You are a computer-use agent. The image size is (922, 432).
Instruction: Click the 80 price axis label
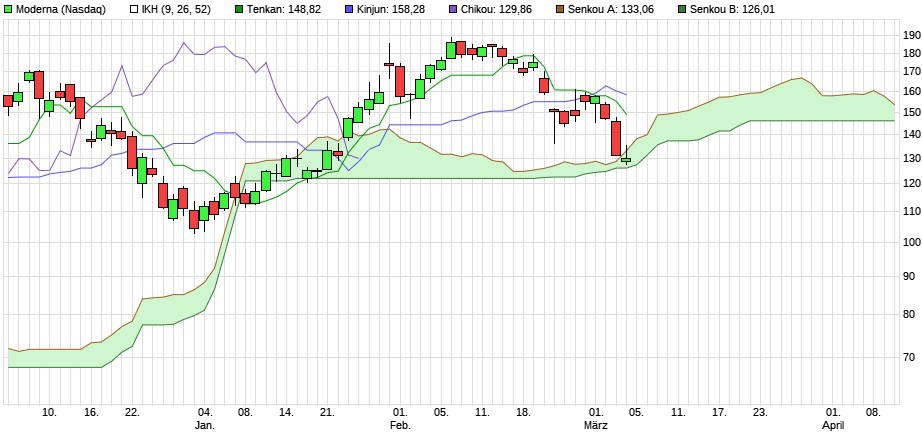[911, 314]
